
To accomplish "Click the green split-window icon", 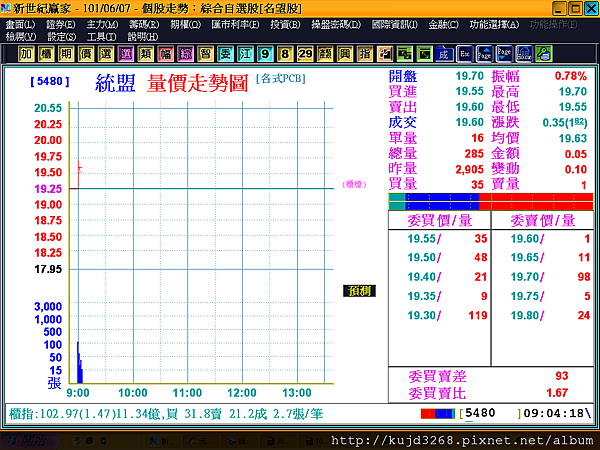I will tap(404, 54).
